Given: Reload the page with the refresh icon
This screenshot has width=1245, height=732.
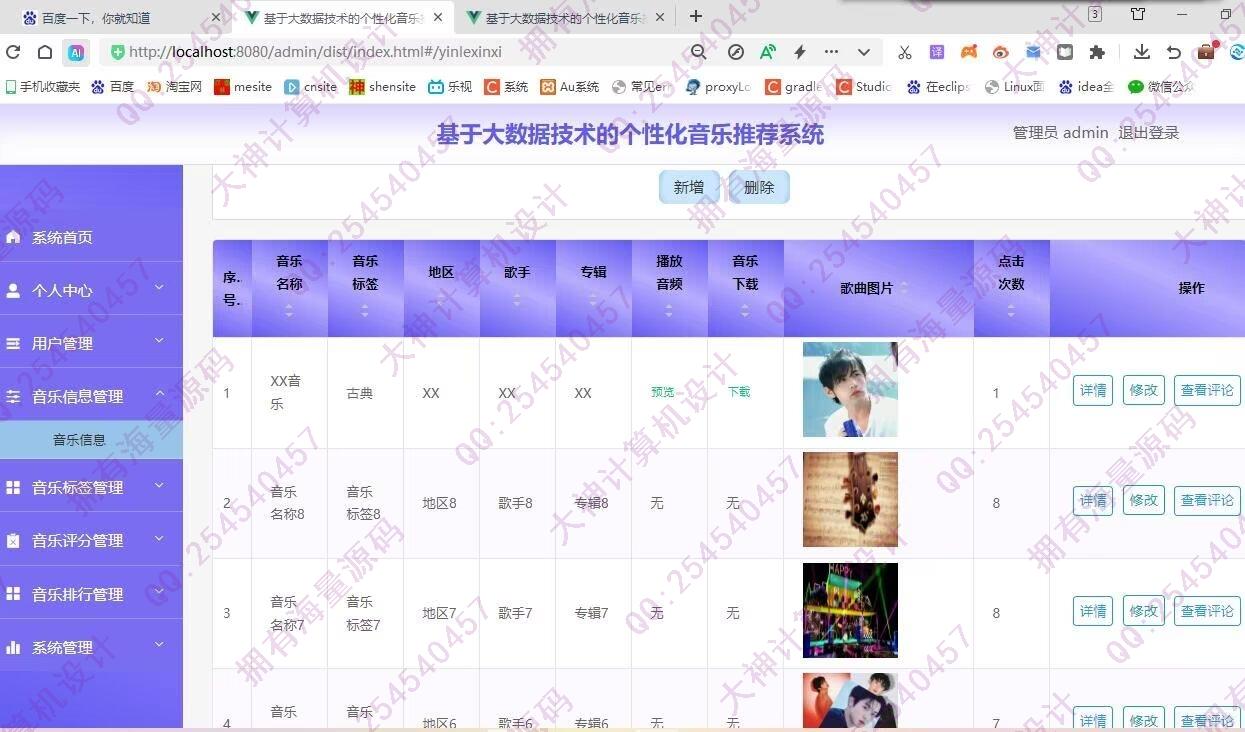Looking at the screenshot, I should pyautogui.click(x=13, y=52).
